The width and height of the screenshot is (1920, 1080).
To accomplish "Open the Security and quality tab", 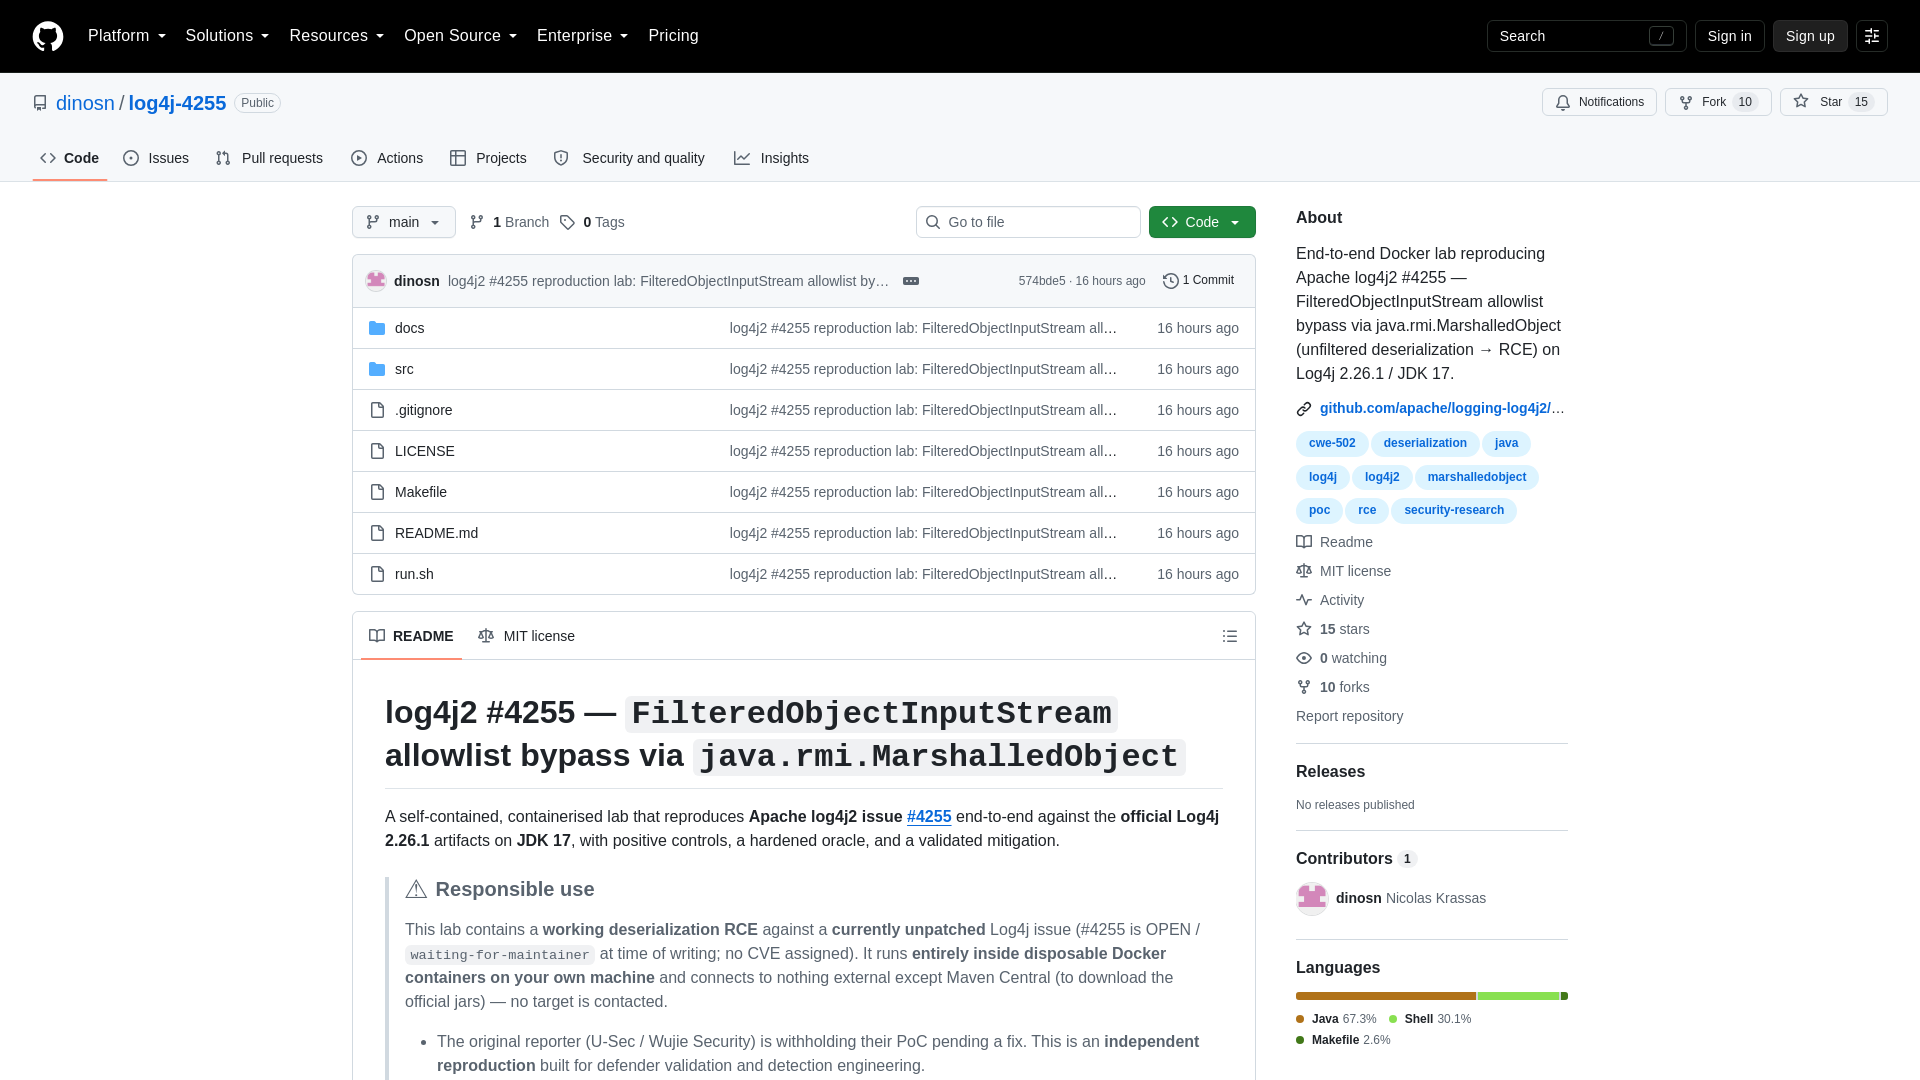I will click(x=629, y=158).
